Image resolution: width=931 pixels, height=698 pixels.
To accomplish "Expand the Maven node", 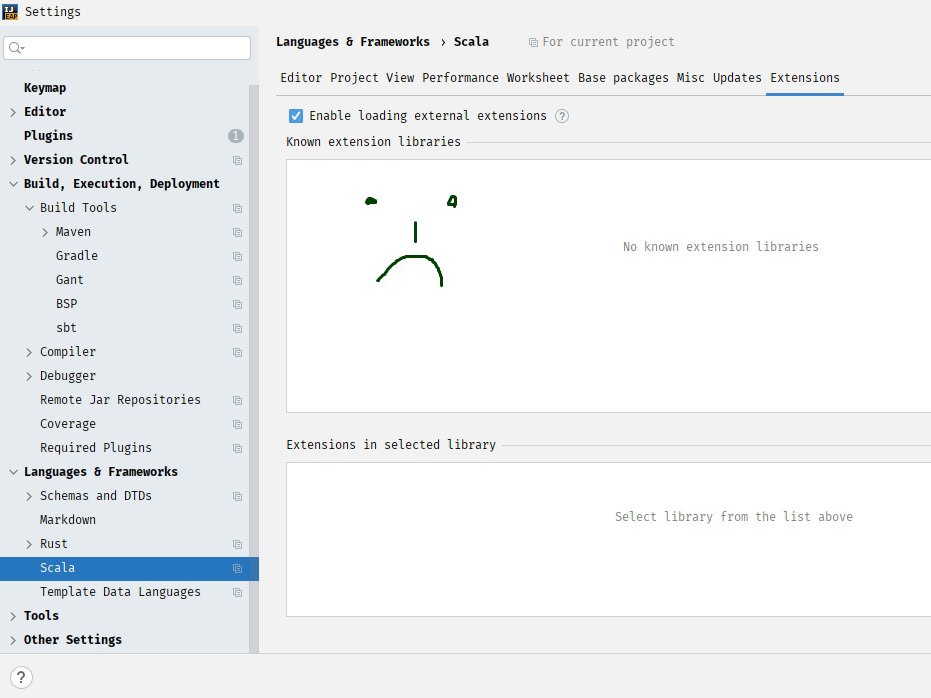I will coord(45,232).
